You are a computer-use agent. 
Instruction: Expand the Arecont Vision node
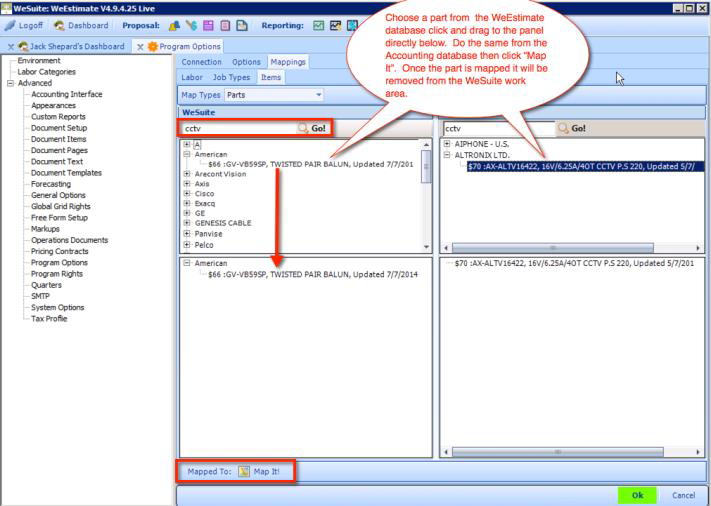[187, 174]
